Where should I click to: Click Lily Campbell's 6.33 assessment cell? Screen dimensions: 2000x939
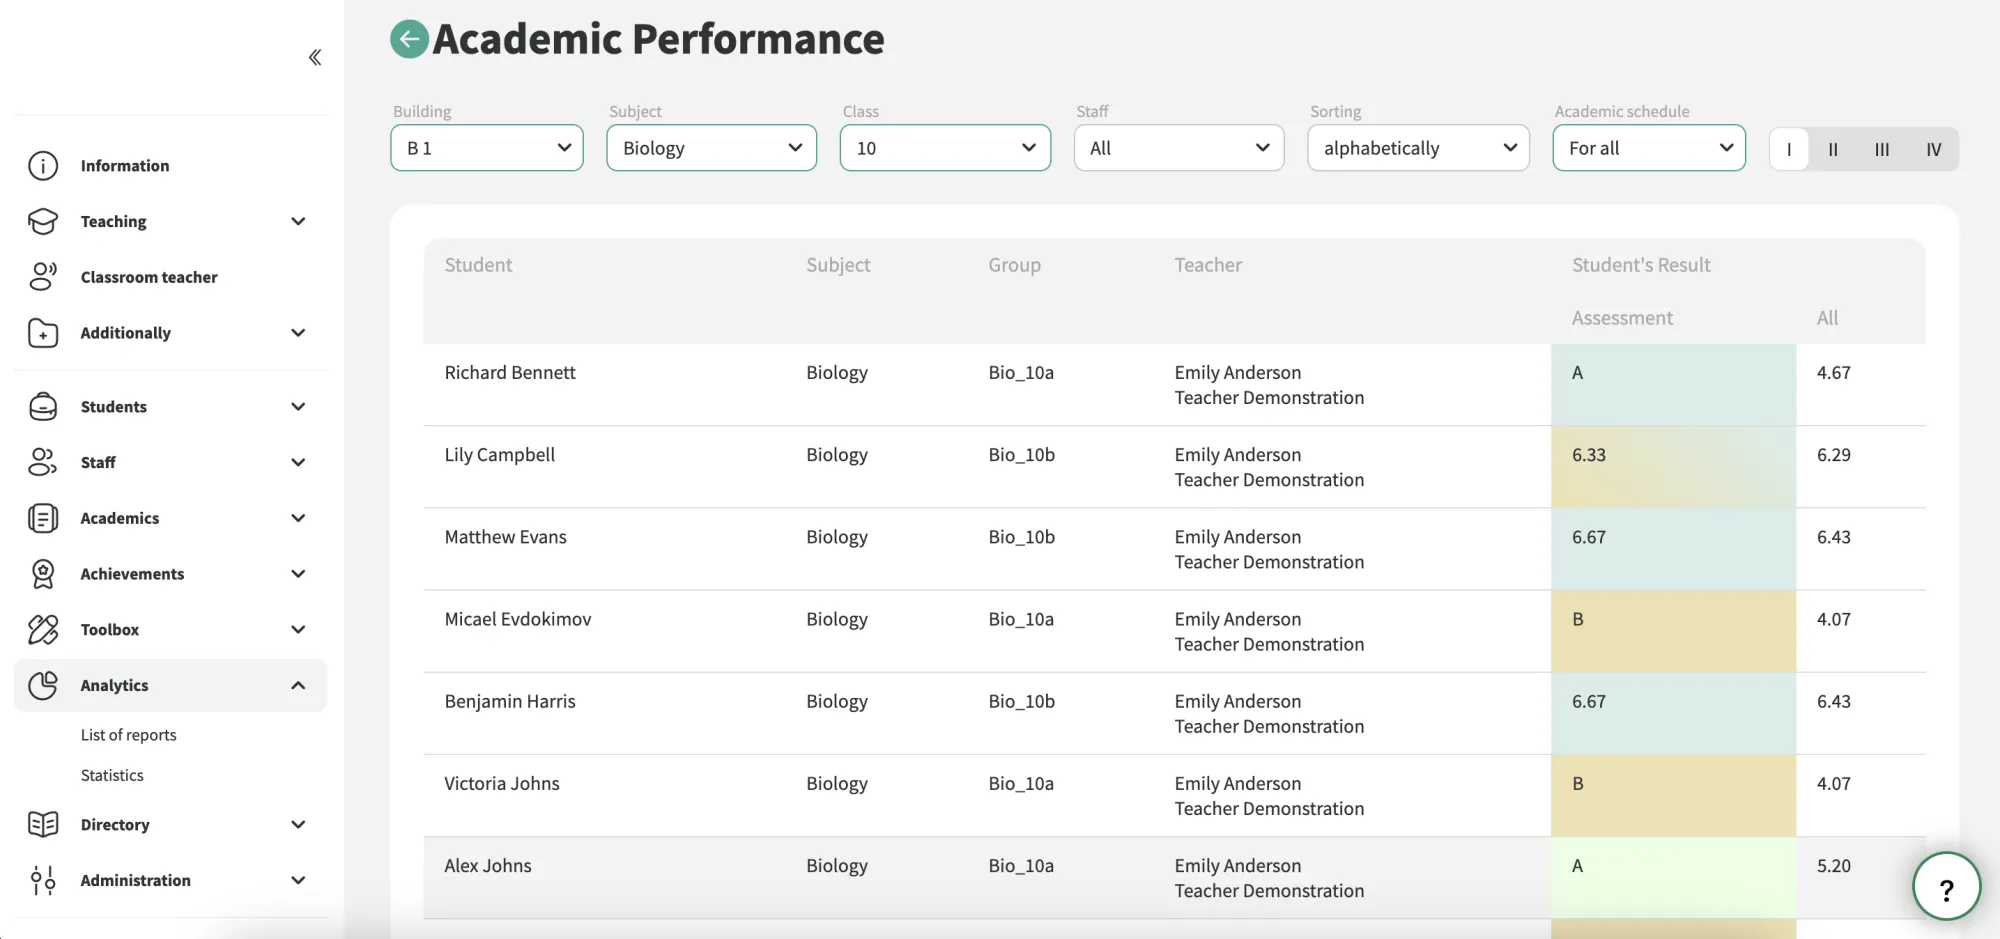click(x=1673, y=467)
